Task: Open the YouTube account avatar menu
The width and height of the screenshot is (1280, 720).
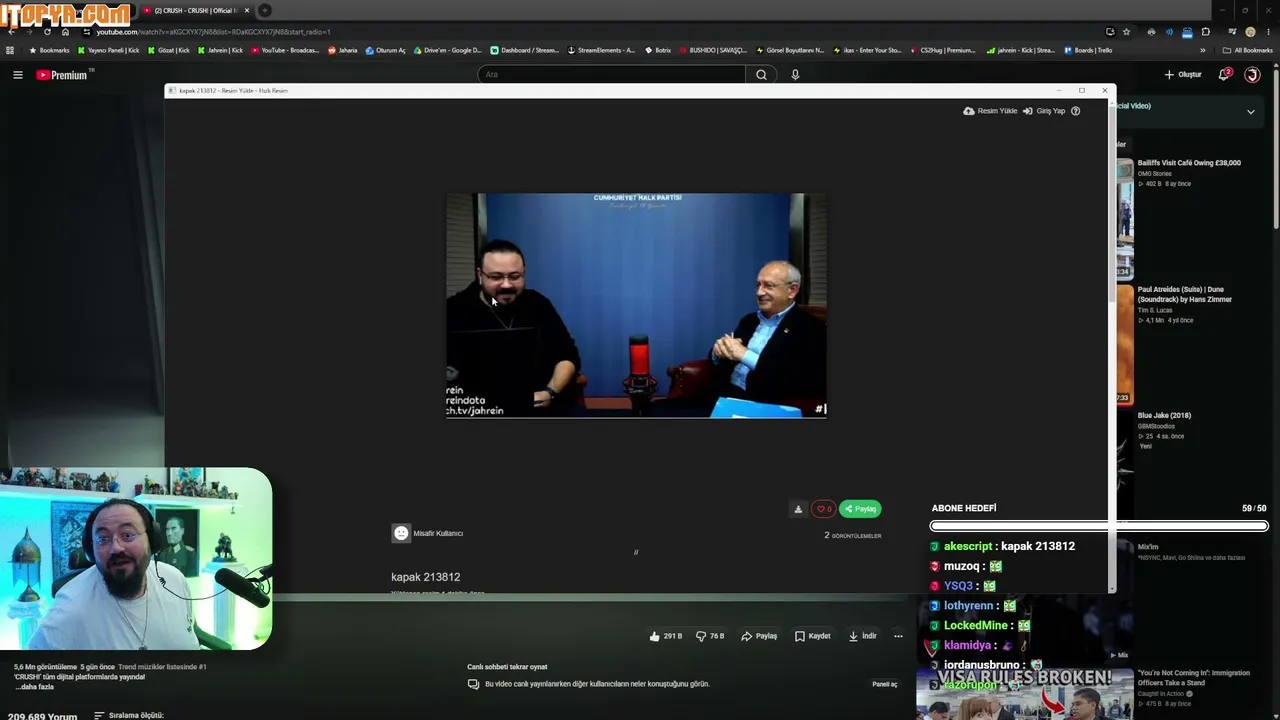Action: tap(1252, 75)
